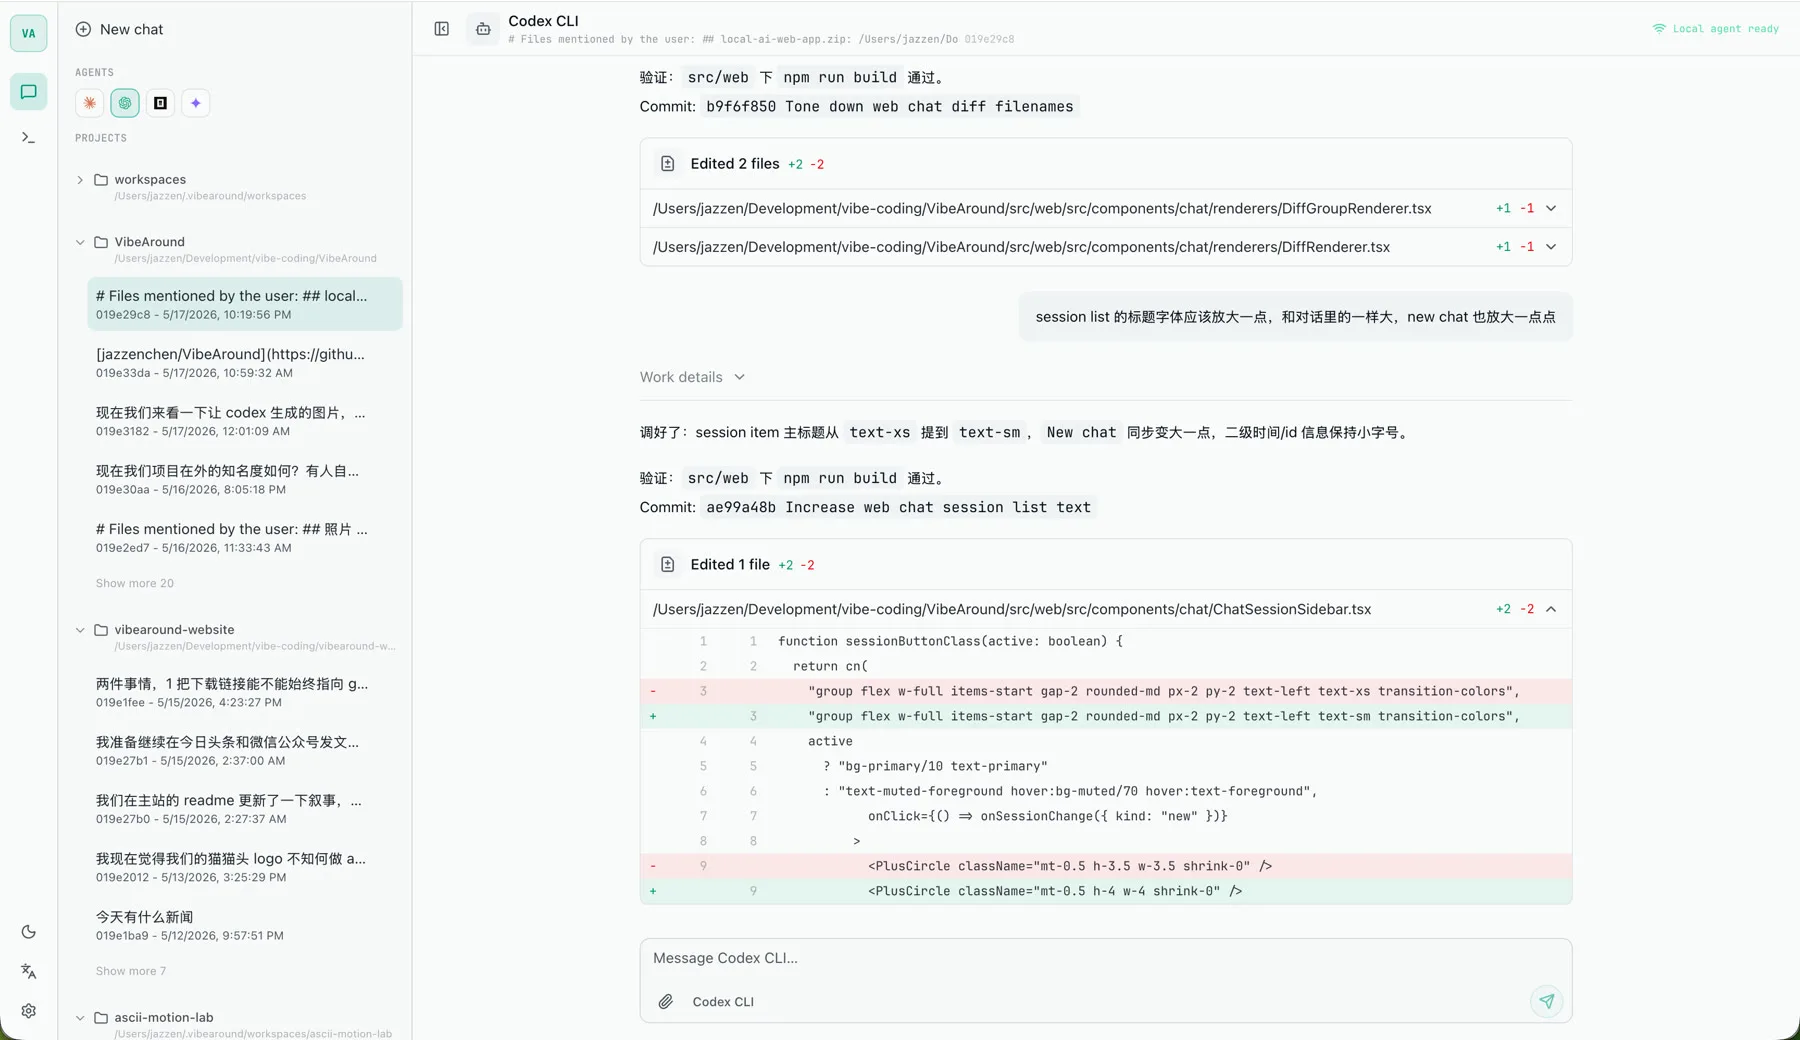The height and width of the screenshot is (1040, 1800).
Task: Collapse the ascii-motion-lab project
Action: 80,1018
